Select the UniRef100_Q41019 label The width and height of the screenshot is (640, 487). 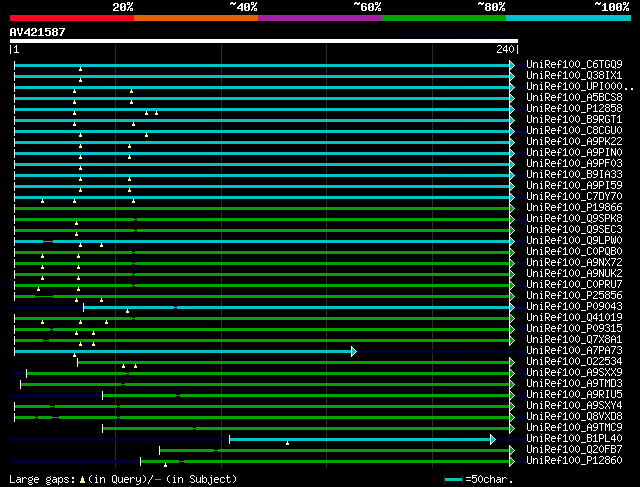pos(574,318)
